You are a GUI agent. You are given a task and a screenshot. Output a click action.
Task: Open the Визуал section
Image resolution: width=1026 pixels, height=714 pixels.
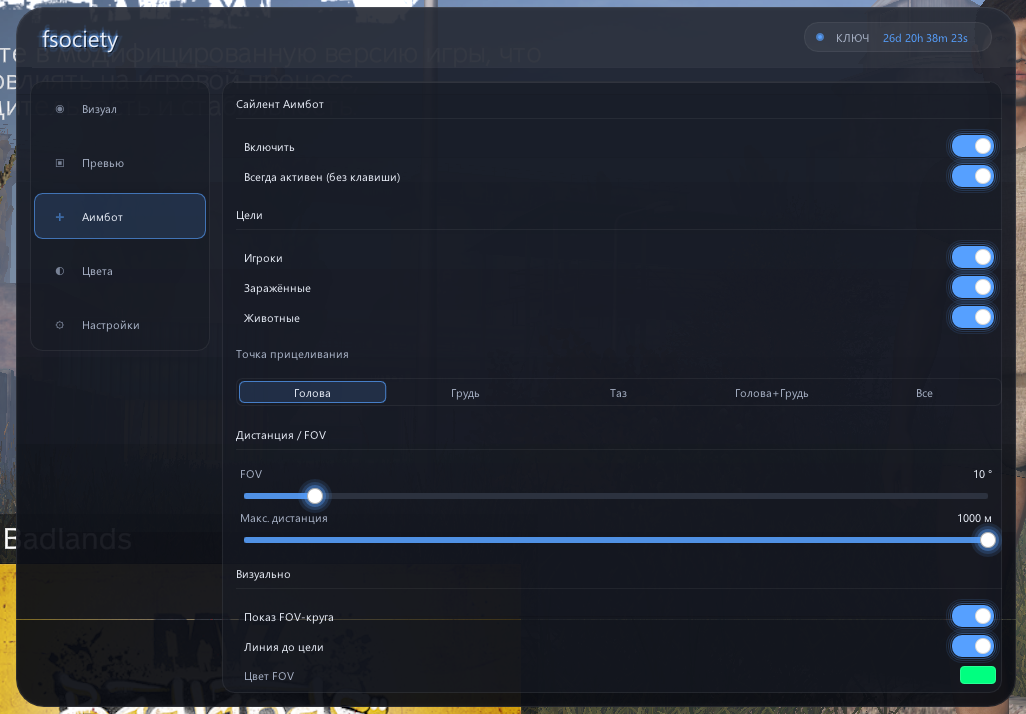[x=120, y=109]
